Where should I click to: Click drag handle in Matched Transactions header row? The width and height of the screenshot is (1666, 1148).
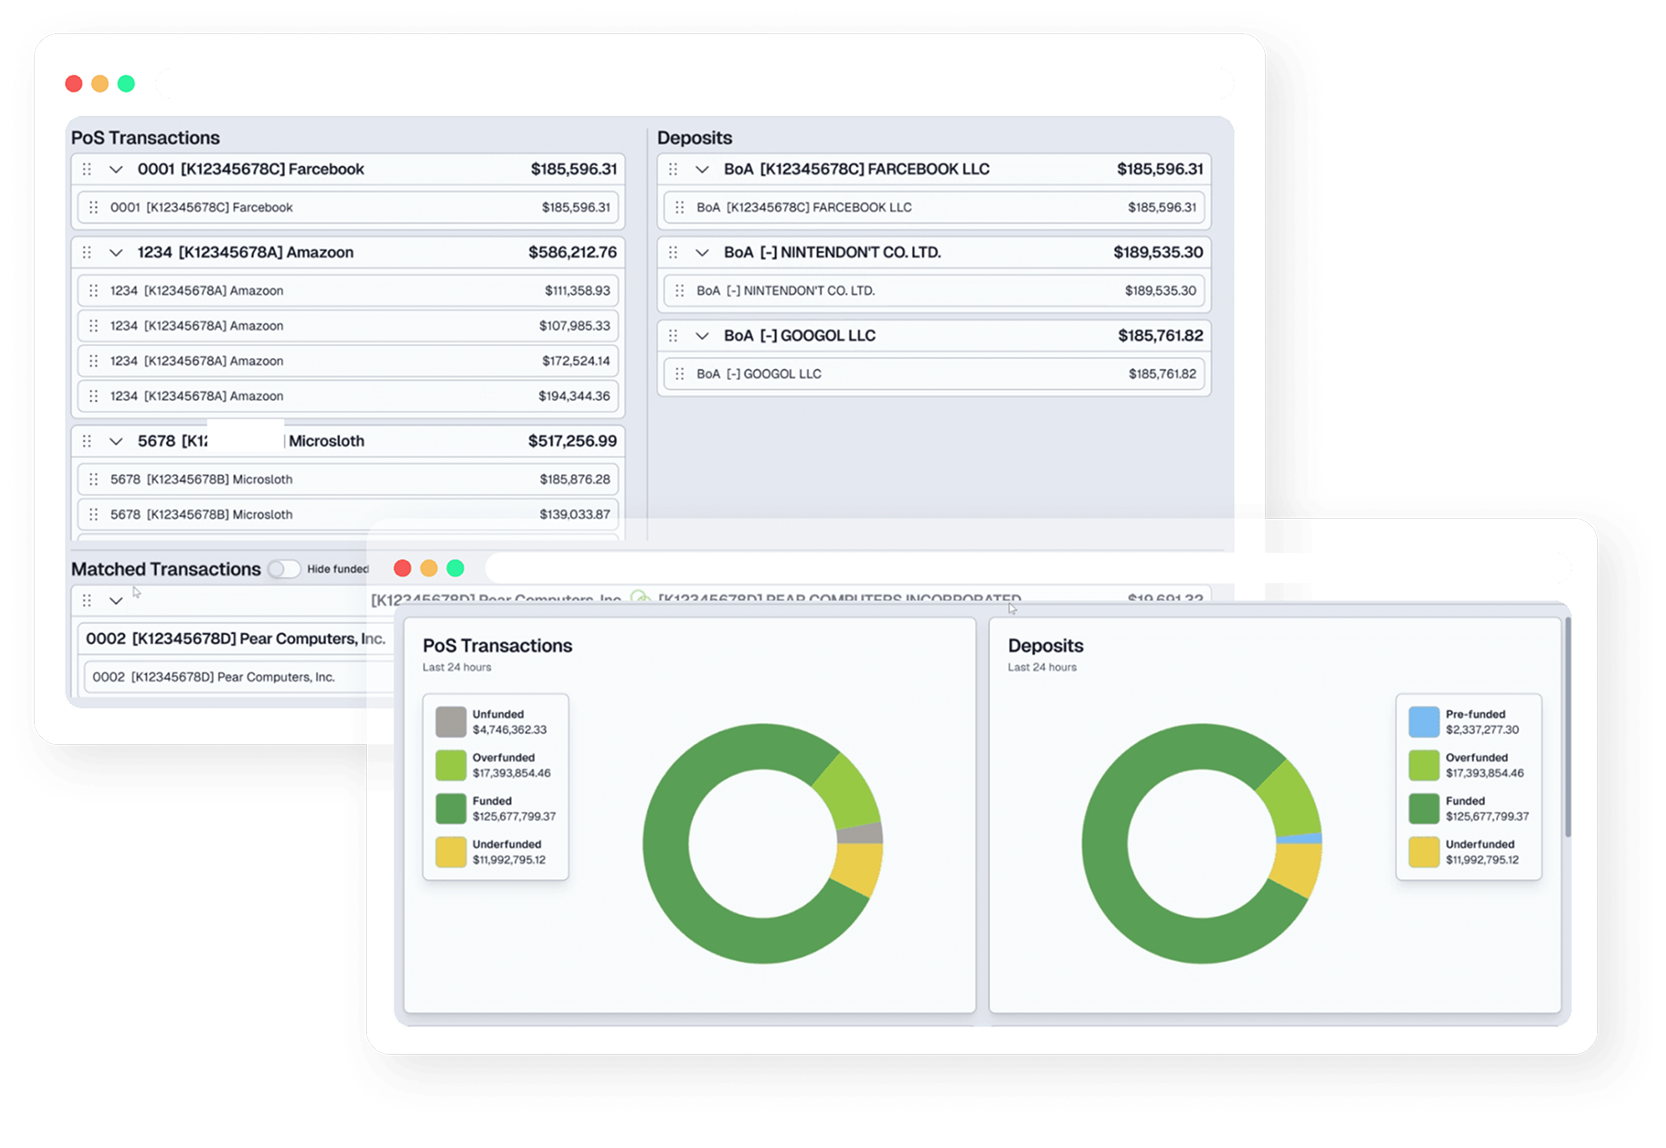[87, 600]
